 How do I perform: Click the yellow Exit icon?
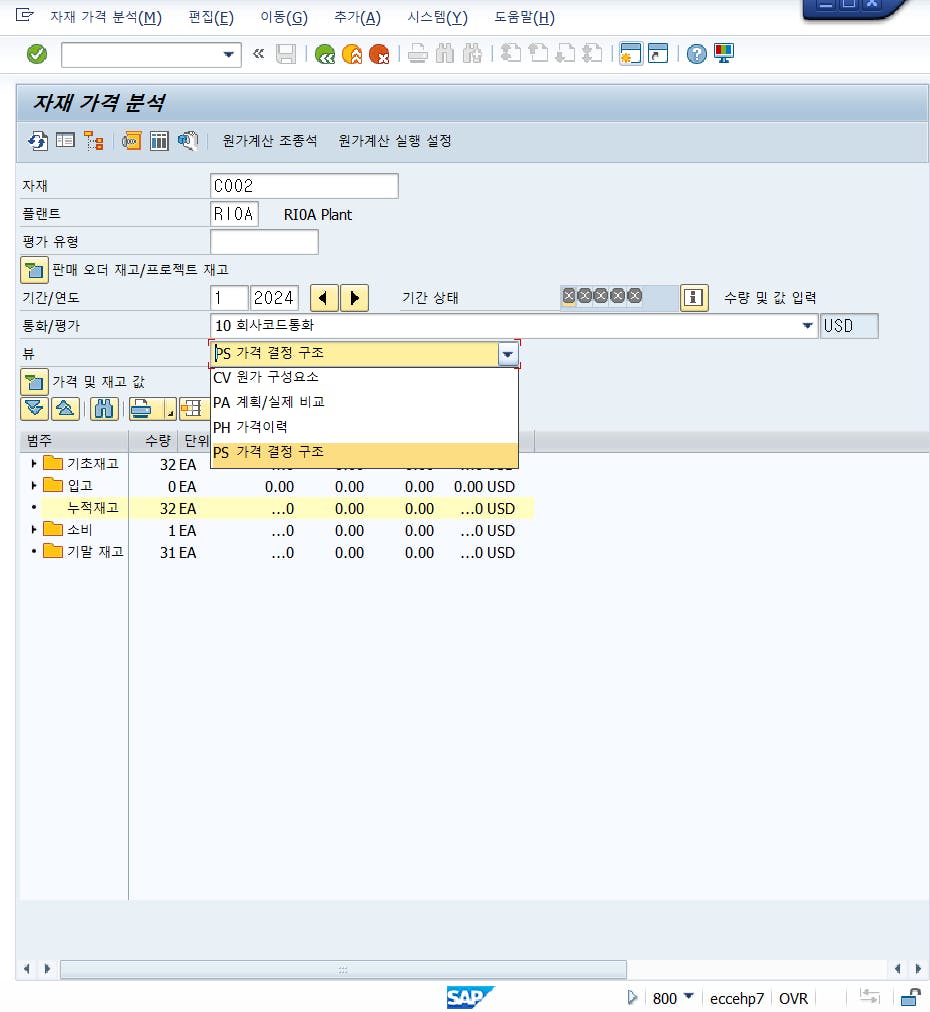[352, 54]
